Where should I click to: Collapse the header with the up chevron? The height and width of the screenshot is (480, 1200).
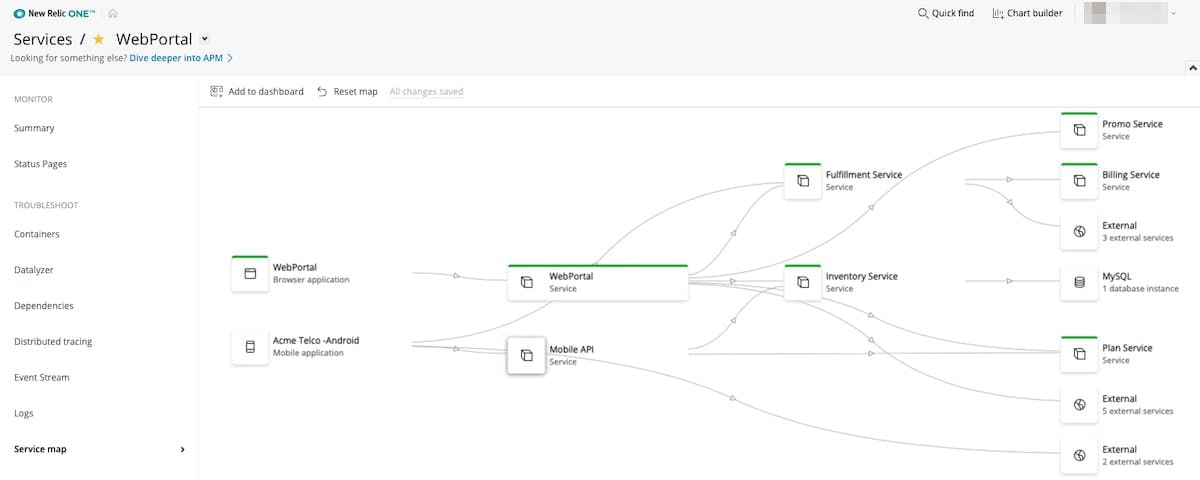(1191, 67)
